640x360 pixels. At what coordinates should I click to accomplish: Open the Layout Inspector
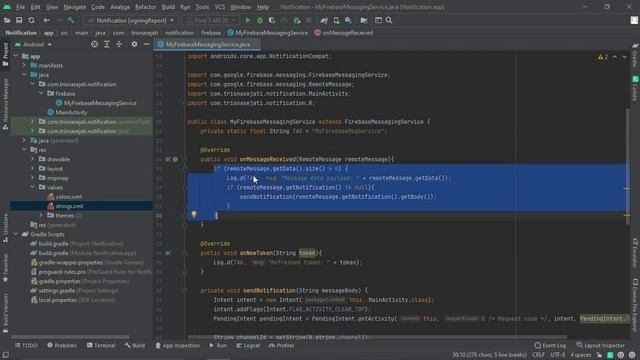(600, 345)
